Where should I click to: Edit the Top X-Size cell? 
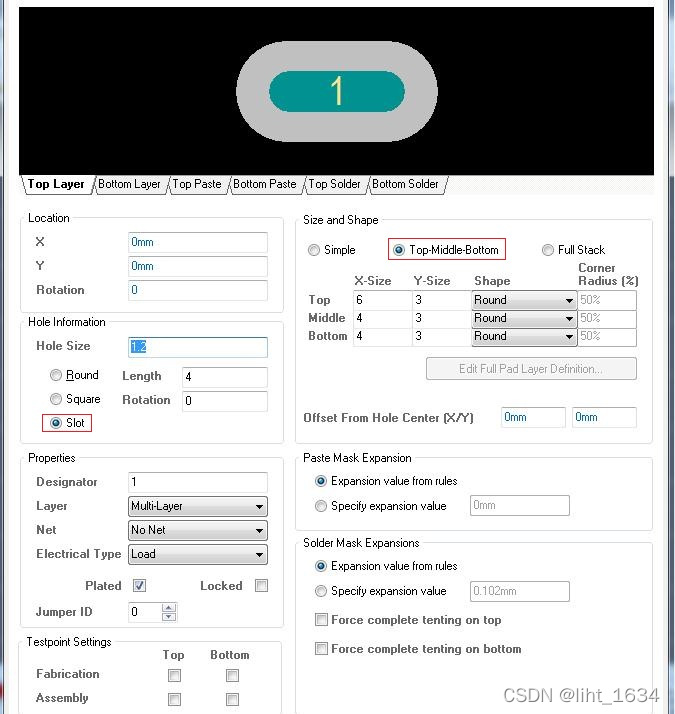click(x=382, y=300)
